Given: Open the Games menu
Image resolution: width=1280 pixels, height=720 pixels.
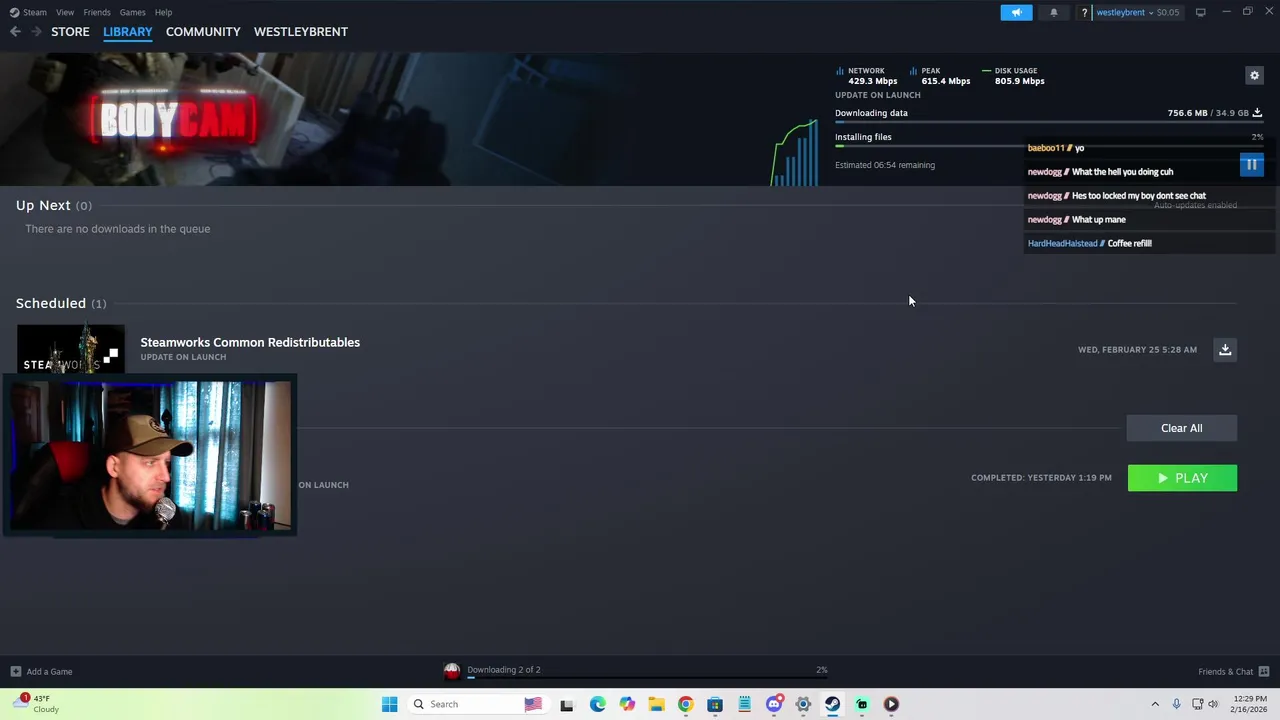Looking at the screenshot, I should [132, 12].
